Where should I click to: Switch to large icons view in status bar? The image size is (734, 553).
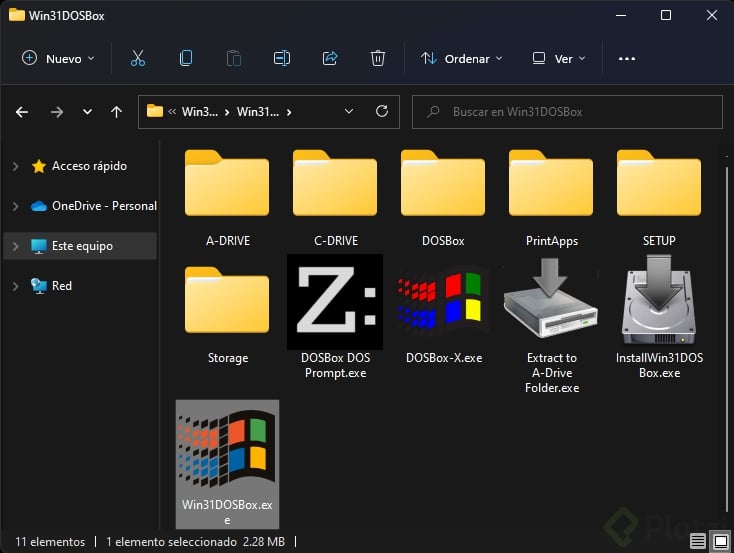coord(721,542)
